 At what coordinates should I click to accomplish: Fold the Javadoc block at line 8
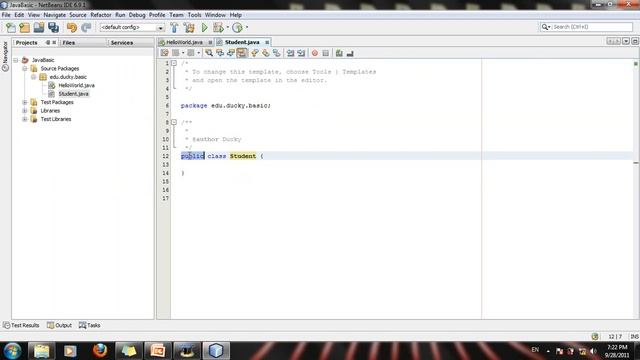point(174,122)
